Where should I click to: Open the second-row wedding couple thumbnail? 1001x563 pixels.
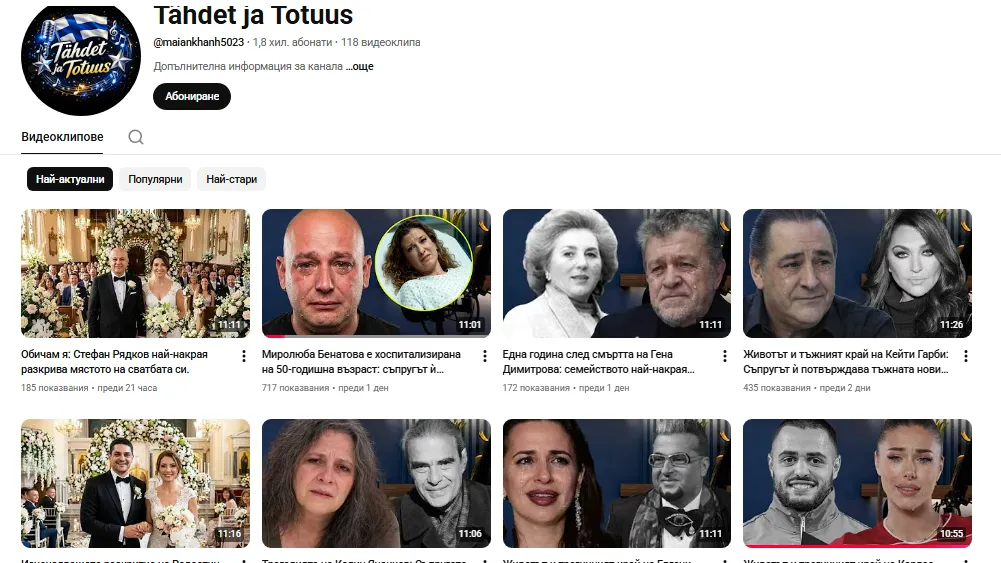(135, 483)
